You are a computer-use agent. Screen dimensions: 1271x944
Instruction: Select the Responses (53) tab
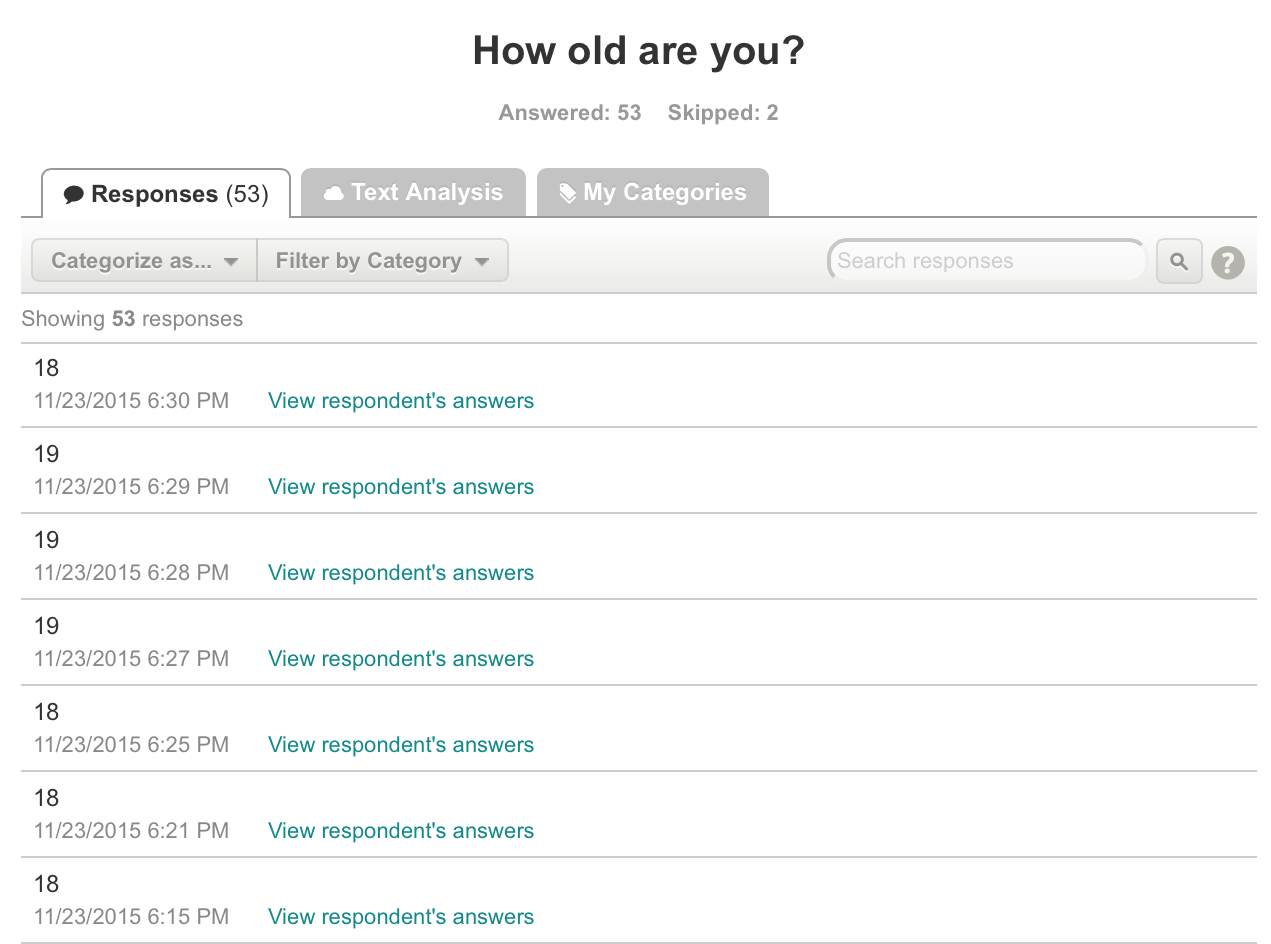(x=166, y=194)
